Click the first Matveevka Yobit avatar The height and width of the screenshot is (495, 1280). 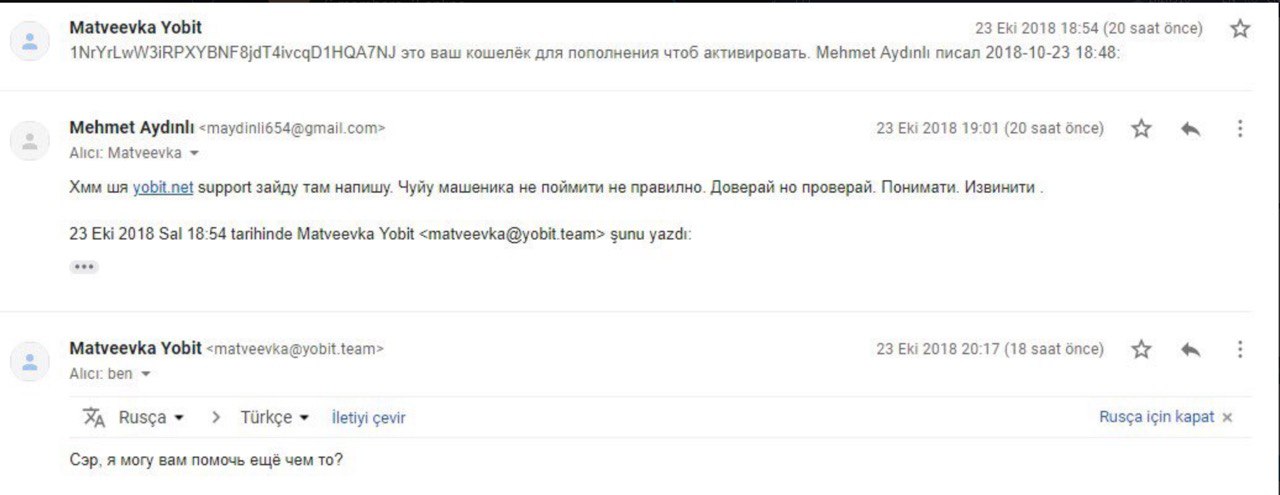[30, 41]
